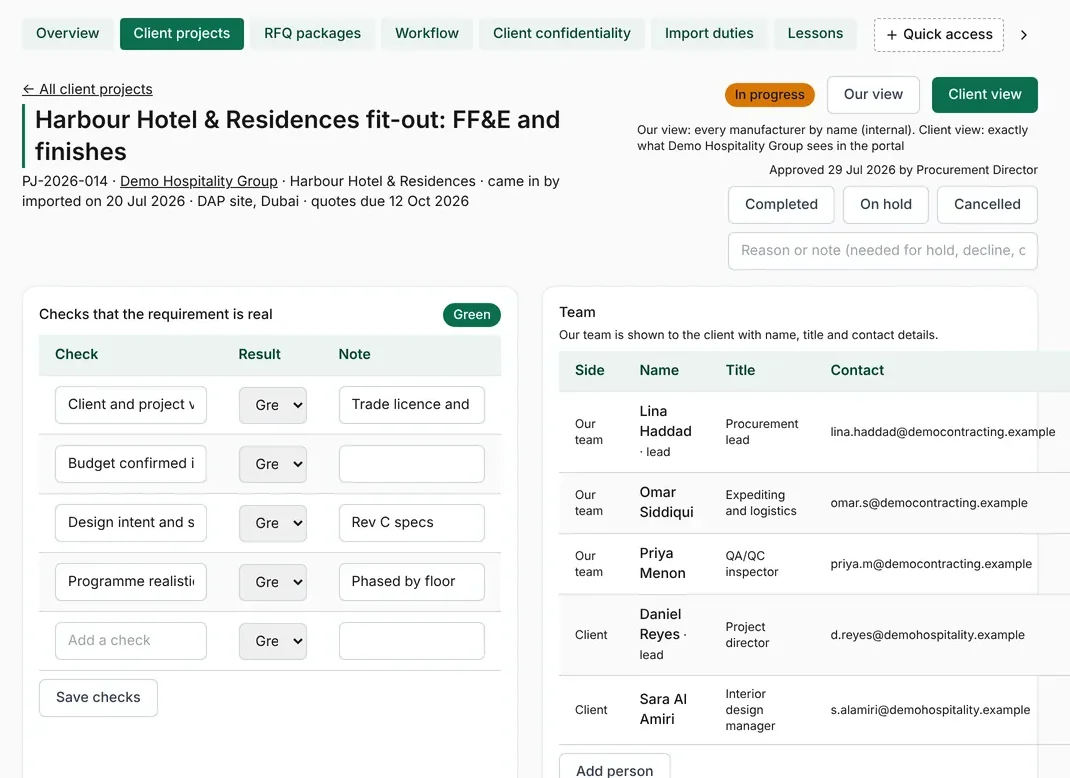Put project On hold
Image resolution: width=1070 pixels, height=778 pixels.
click(886, 205)
